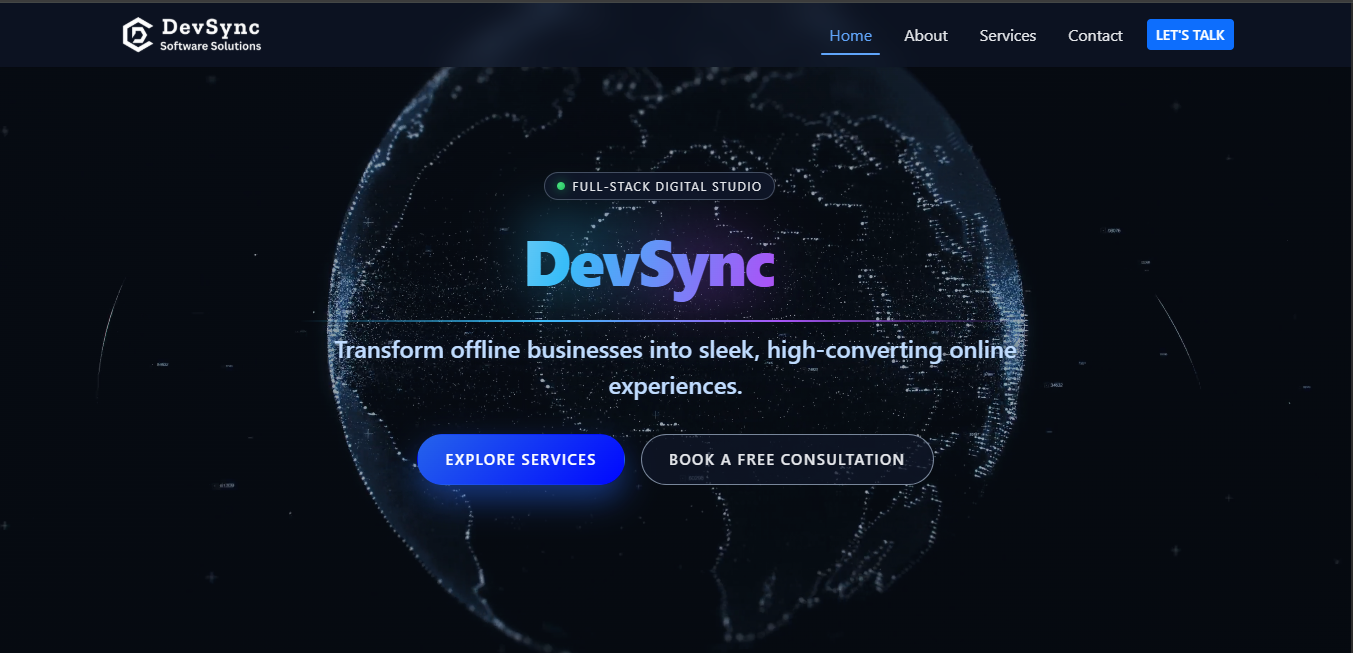Click the Software Solutions tagline text
This screenshot has height=653, width=1353.
coord(210,46)
